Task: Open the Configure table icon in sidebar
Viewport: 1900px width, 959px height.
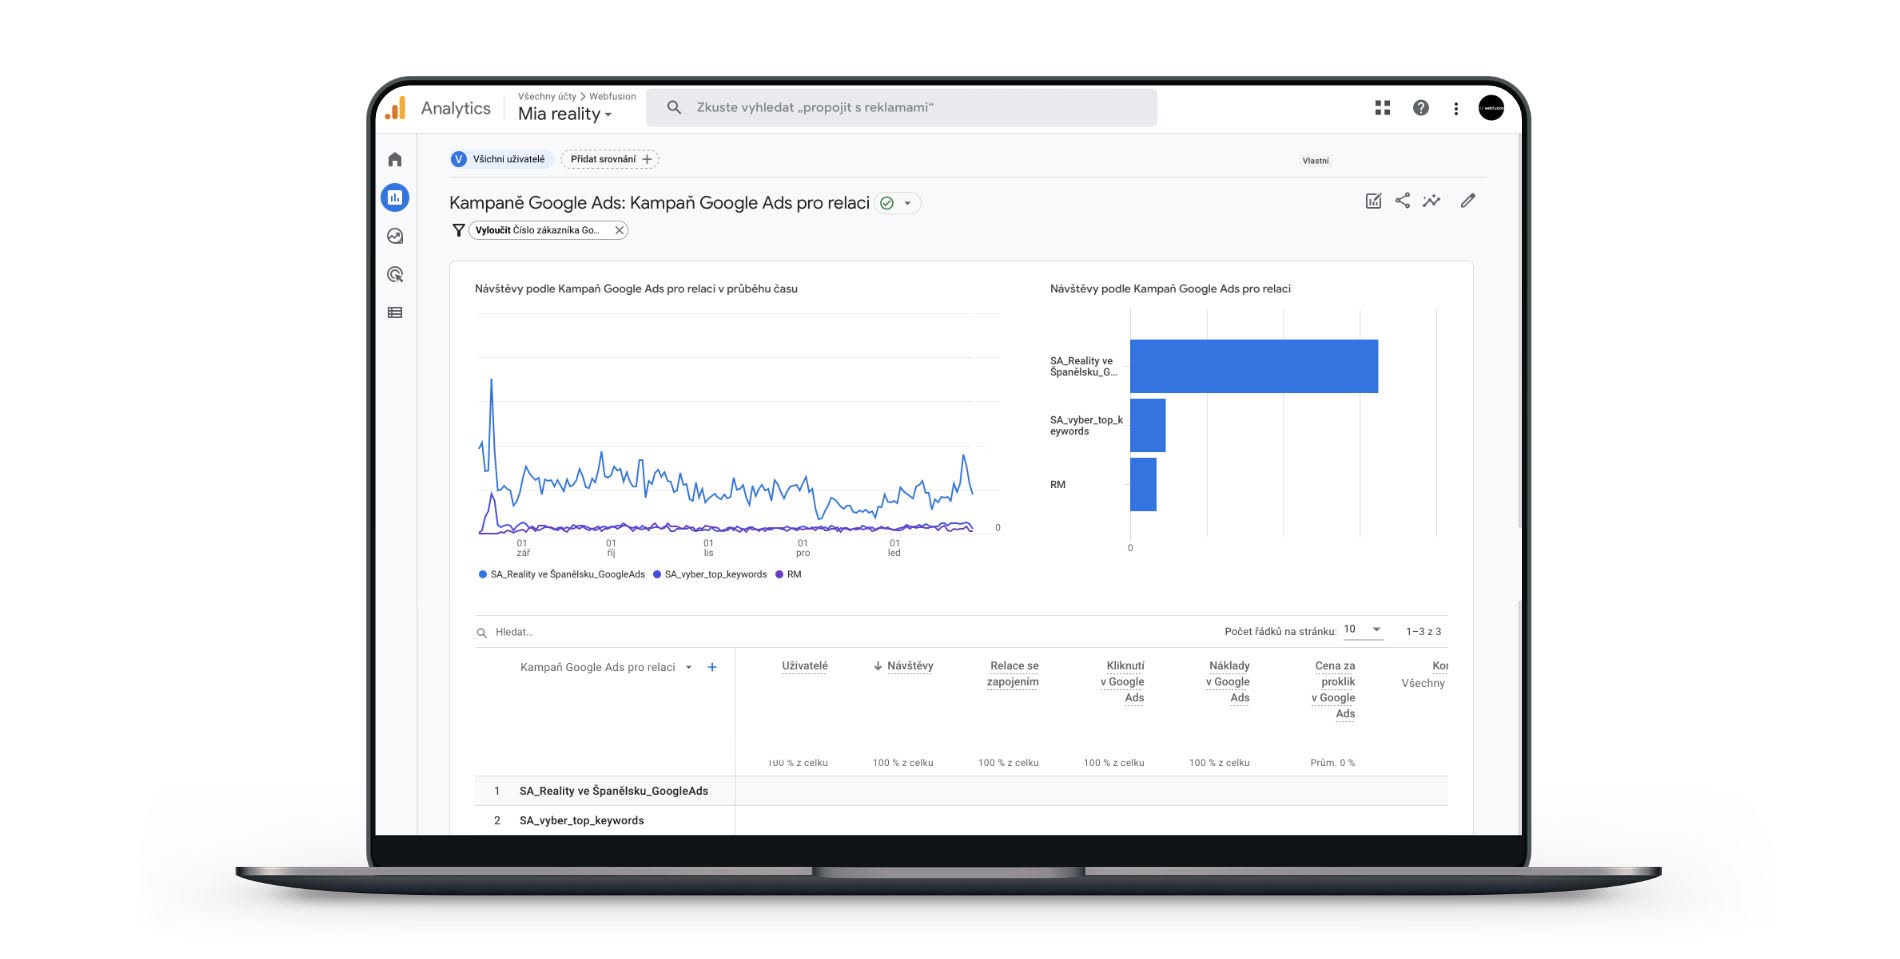Action: pyautogui.click(x=395, y=313)
